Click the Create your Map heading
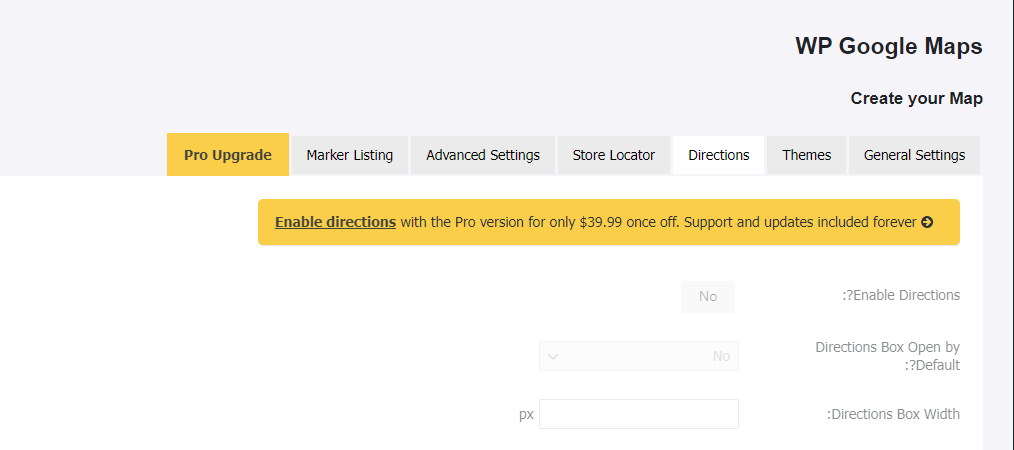Image resolution: width=1014 pixels, height=450 pixels. [x=916, y=98]
